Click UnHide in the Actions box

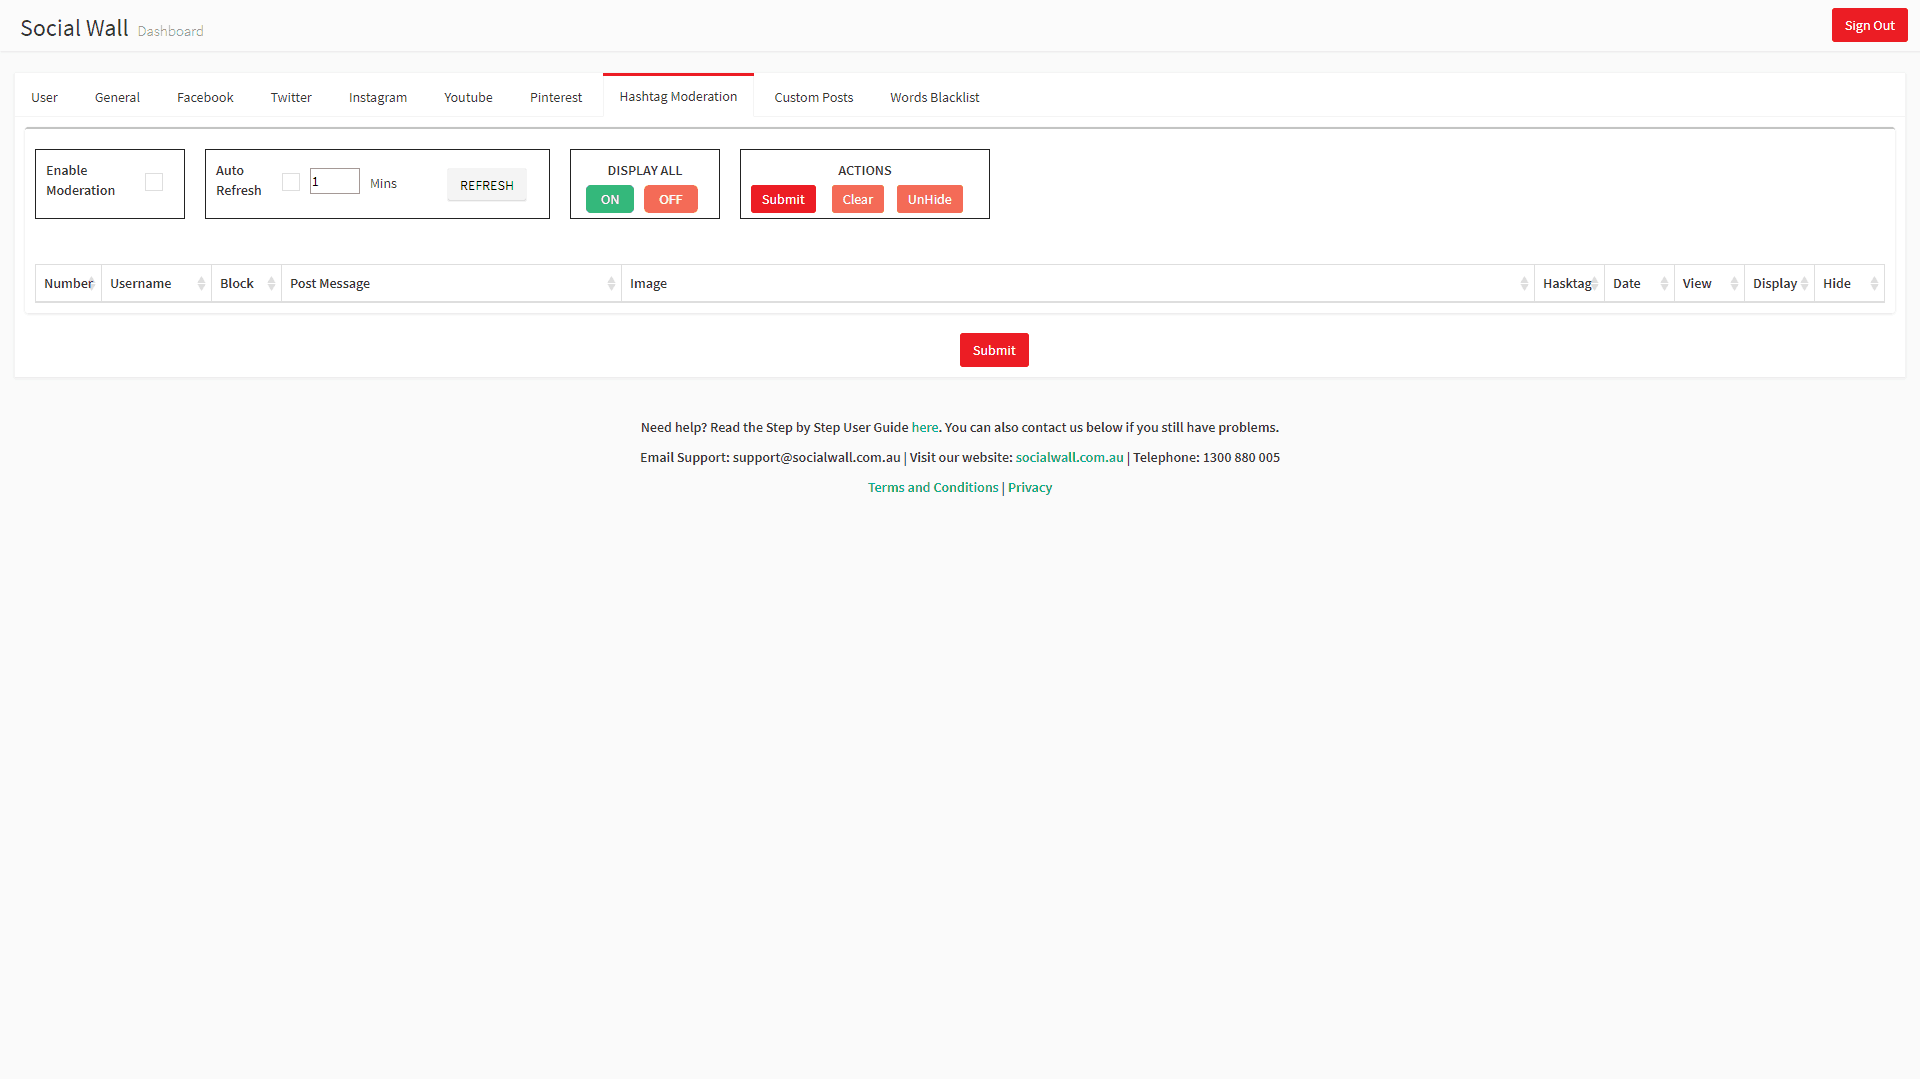tap(929, 200)
